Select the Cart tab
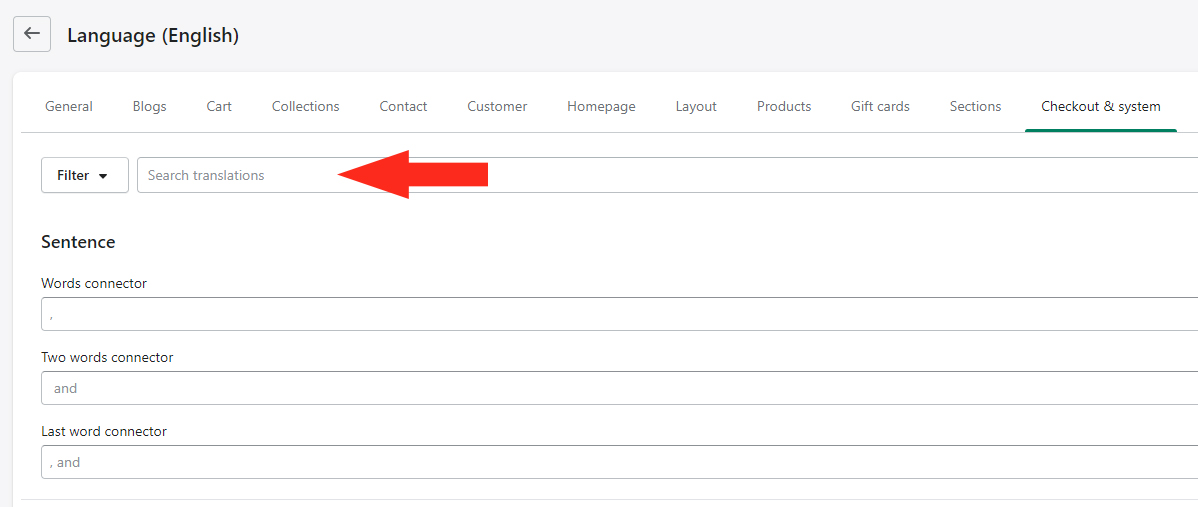The image size is (1198, 507). click(x=219, y=106)
